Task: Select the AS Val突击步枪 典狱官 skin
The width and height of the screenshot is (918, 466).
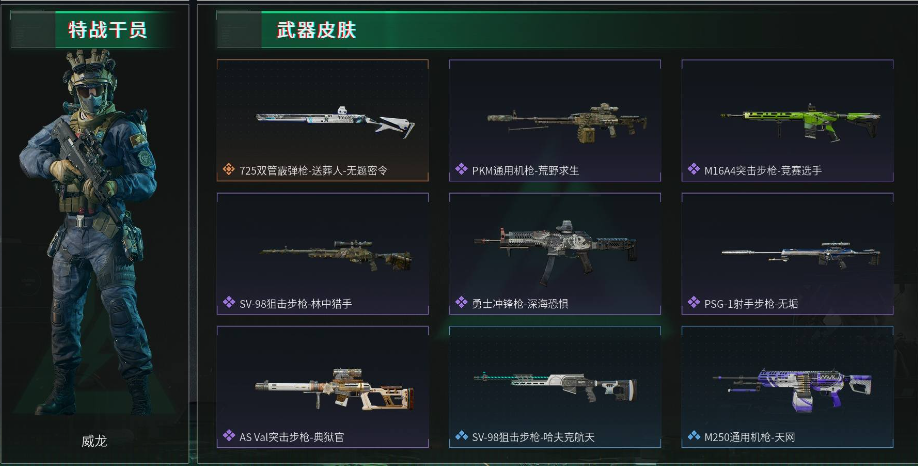Action: tap(323, 387)
